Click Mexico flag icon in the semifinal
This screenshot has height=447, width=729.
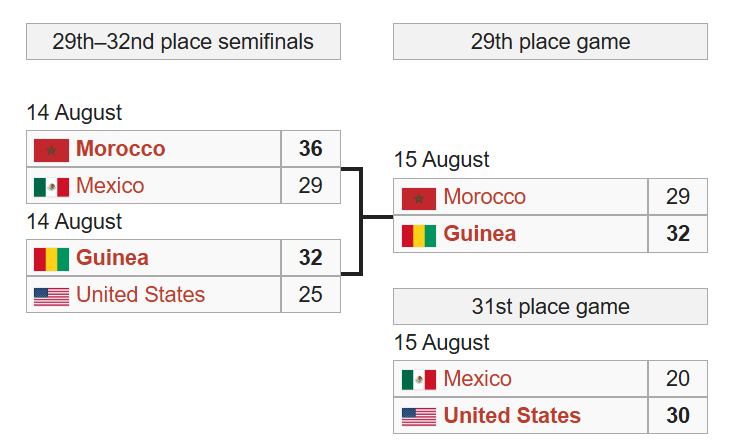pyautogui.click(x=52, y=187)
